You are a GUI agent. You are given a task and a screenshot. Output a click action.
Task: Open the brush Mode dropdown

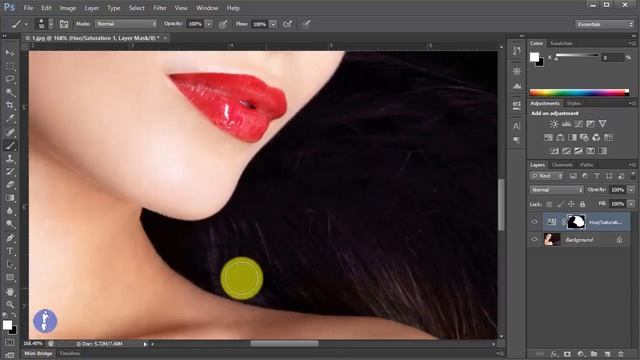[x=126, y=24]
